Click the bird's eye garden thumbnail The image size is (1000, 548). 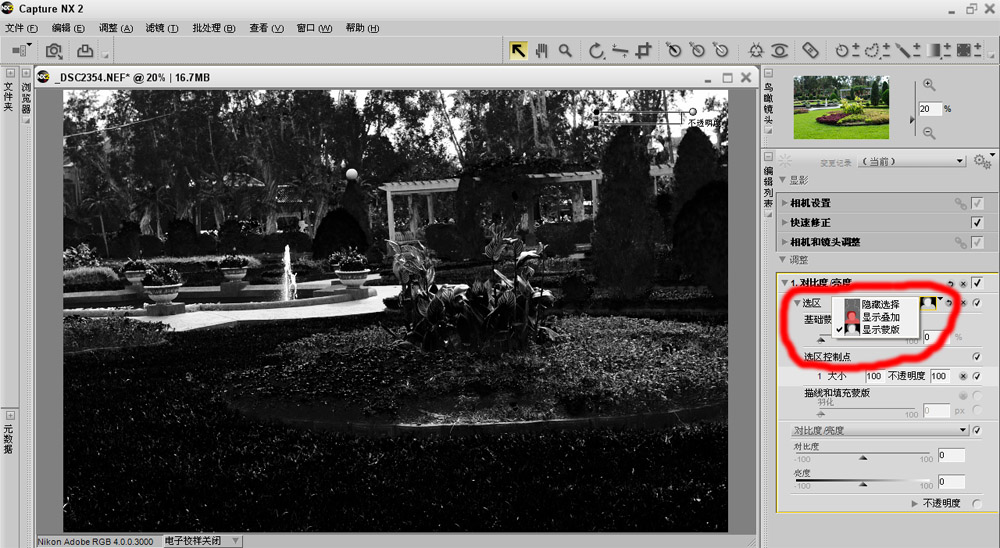841,107
